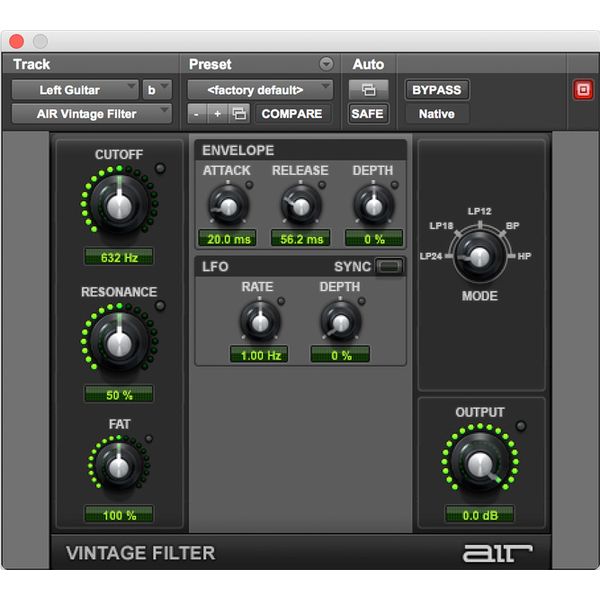Click the RESONANCE automation indicator LED
600x600 pixels.
click(160, 305)
